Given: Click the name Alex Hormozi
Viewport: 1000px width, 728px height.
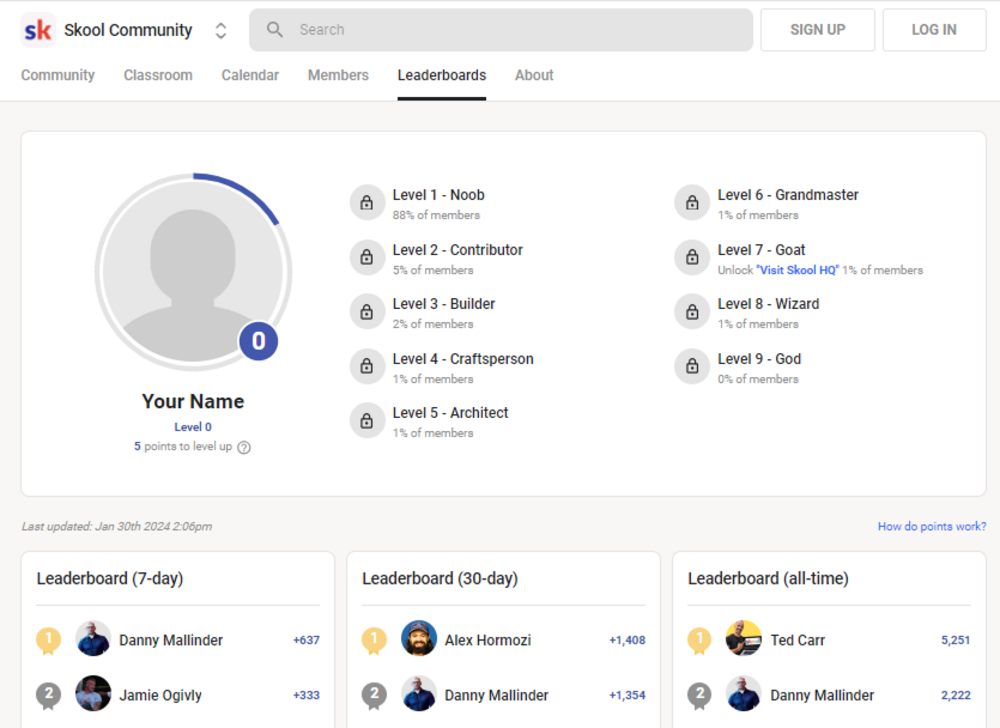Looking at the screenshot, I should (x=488, y=640).
